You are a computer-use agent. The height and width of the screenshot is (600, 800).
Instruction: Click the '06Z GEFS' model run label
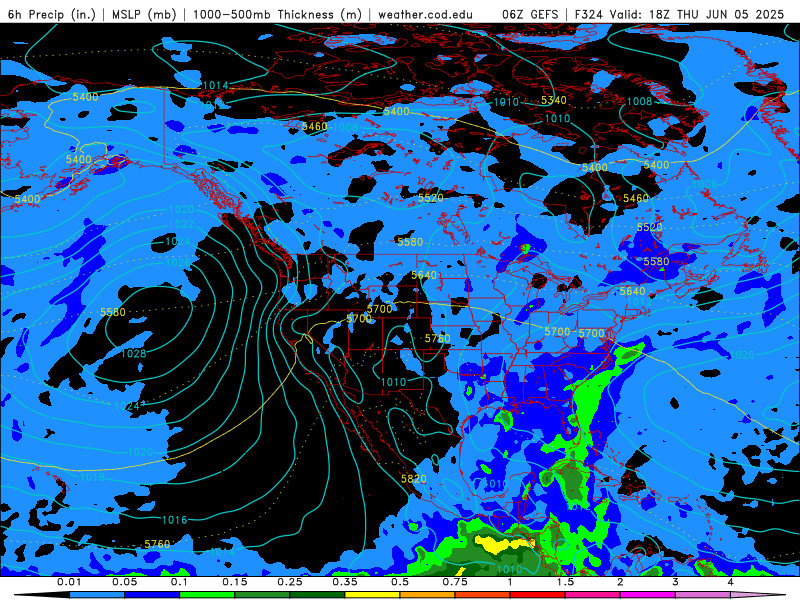(531, 14)
